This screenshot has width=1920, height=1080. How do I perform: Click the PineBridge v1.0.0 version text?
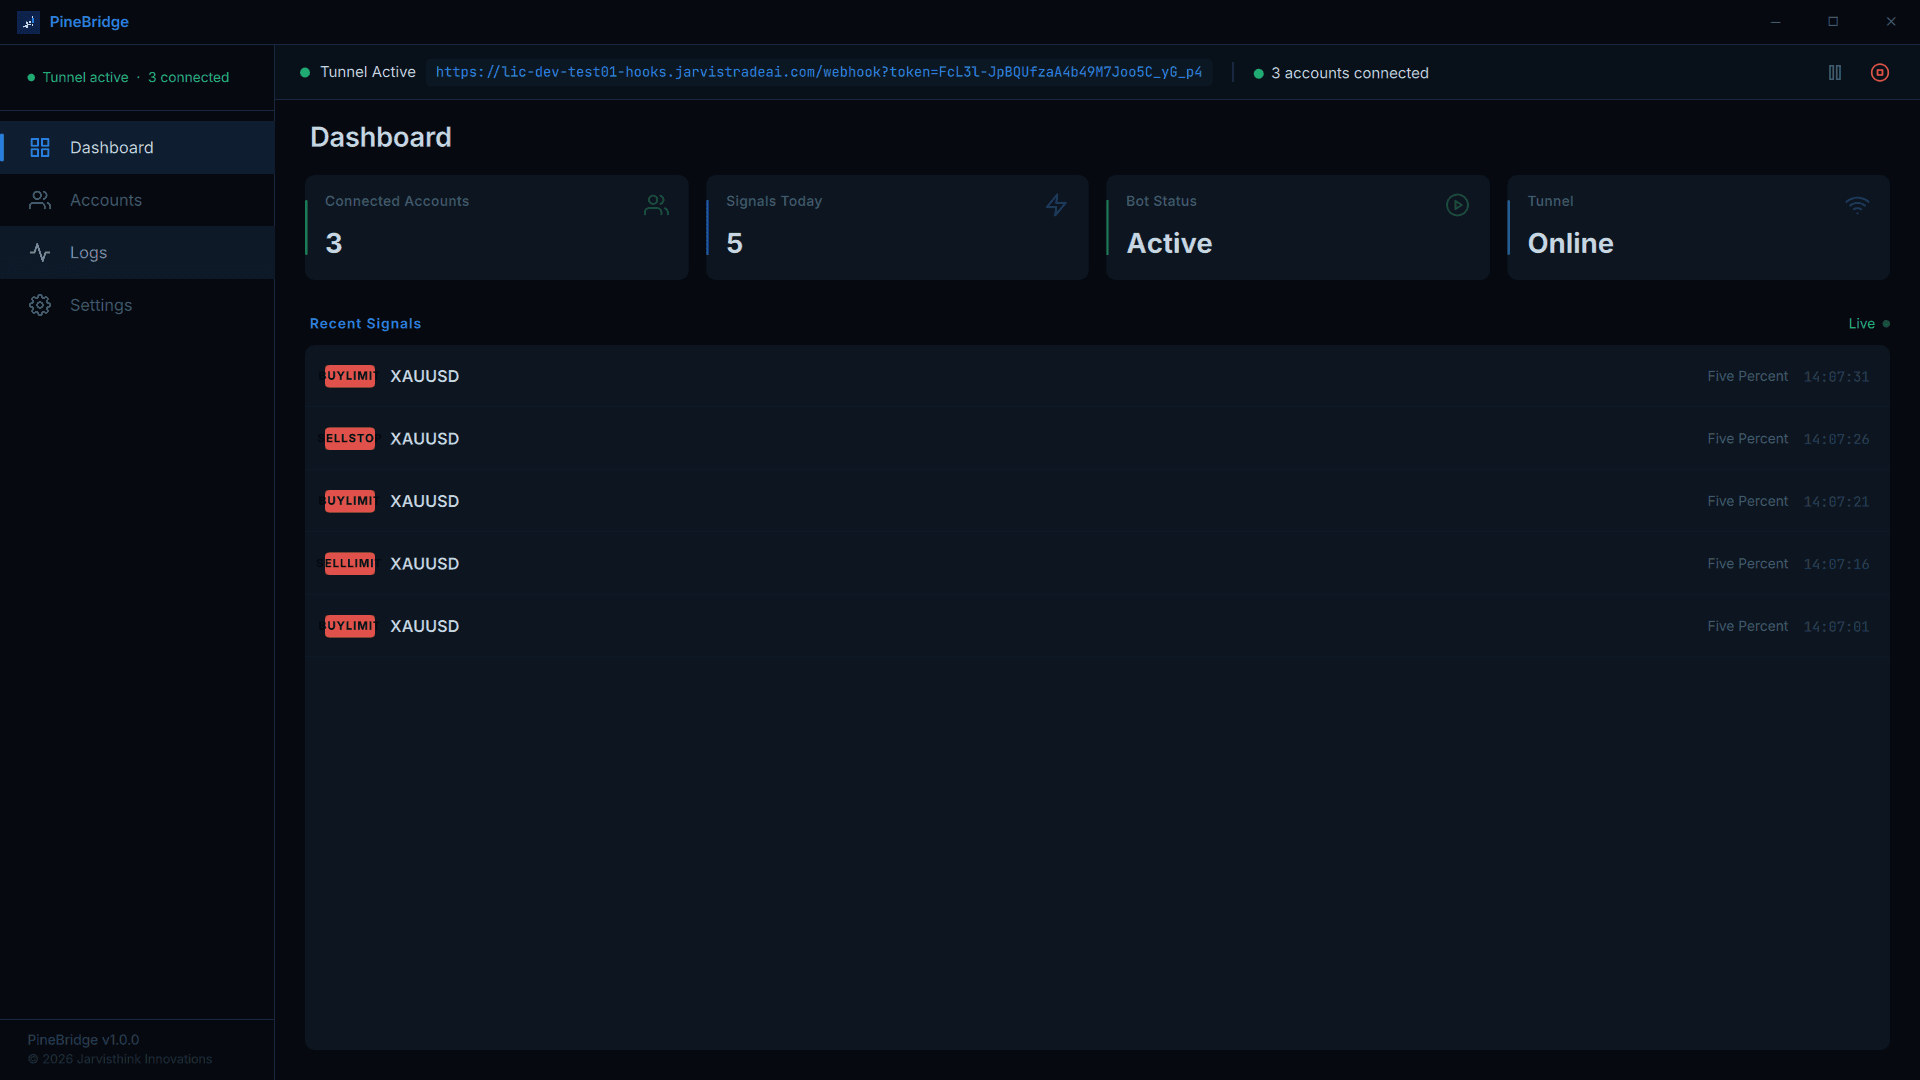tap(83, 1040)
